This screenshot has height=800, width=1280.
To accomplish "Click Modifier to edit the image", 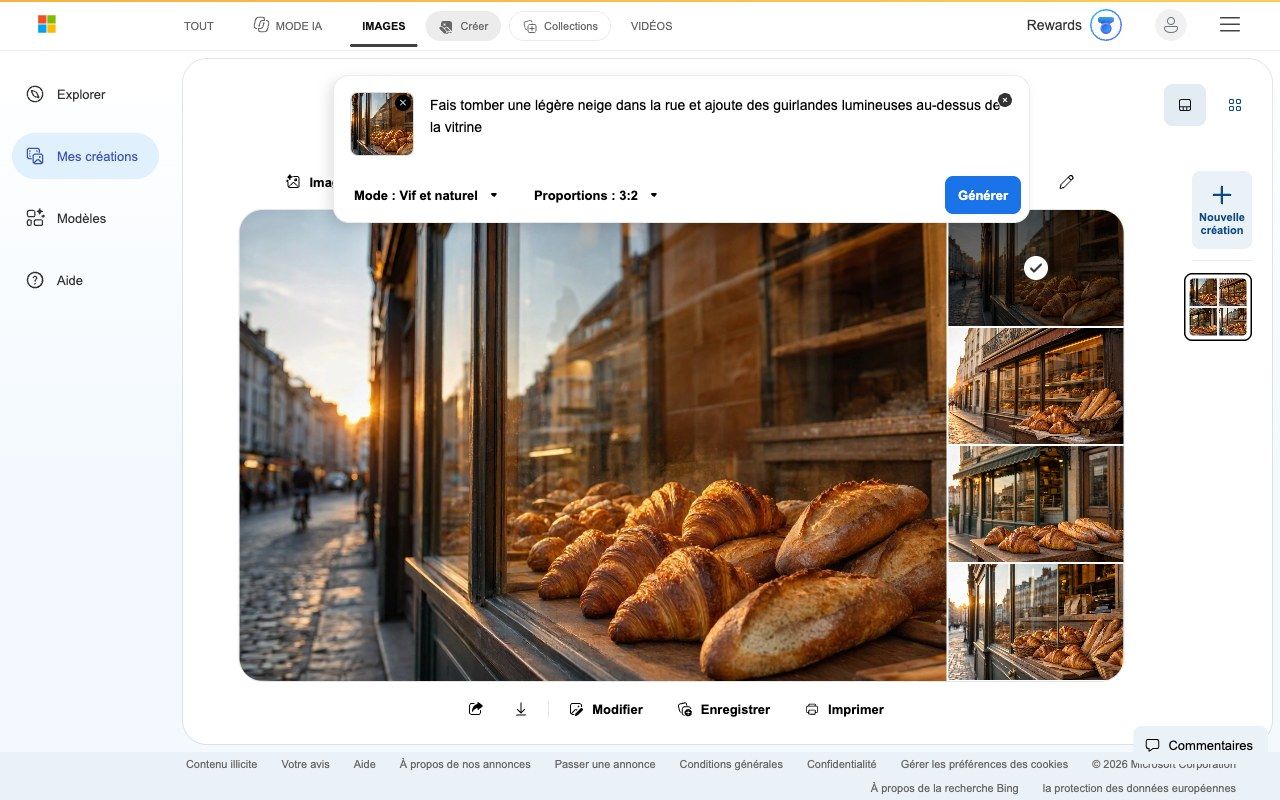I will (606, 709).
